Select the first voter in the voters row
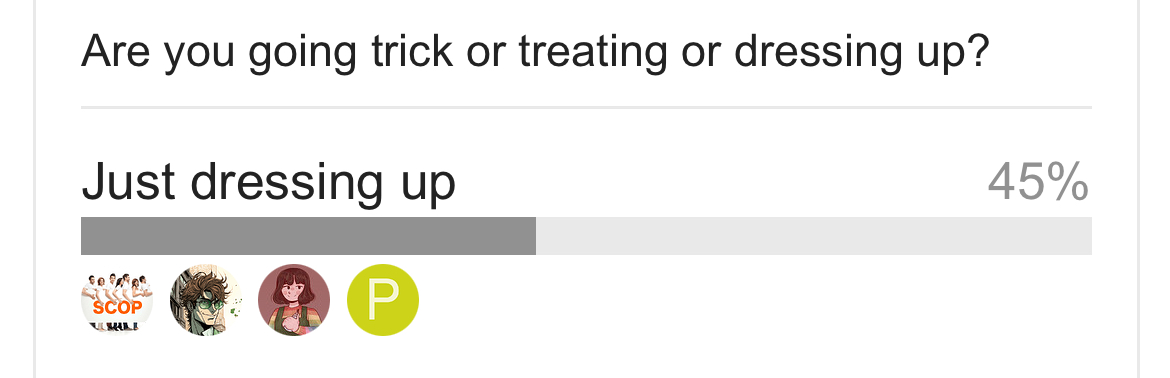 (x=116, y=300)
